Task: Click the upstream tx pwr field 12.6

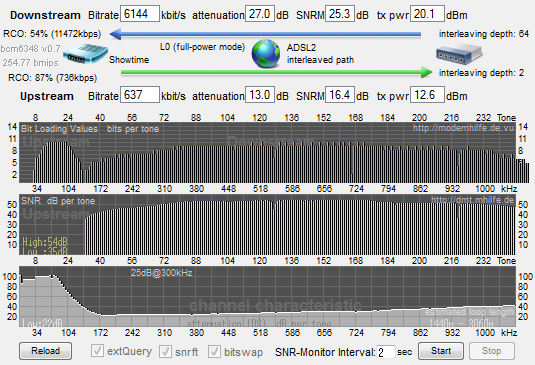Action: coord(427,94)
